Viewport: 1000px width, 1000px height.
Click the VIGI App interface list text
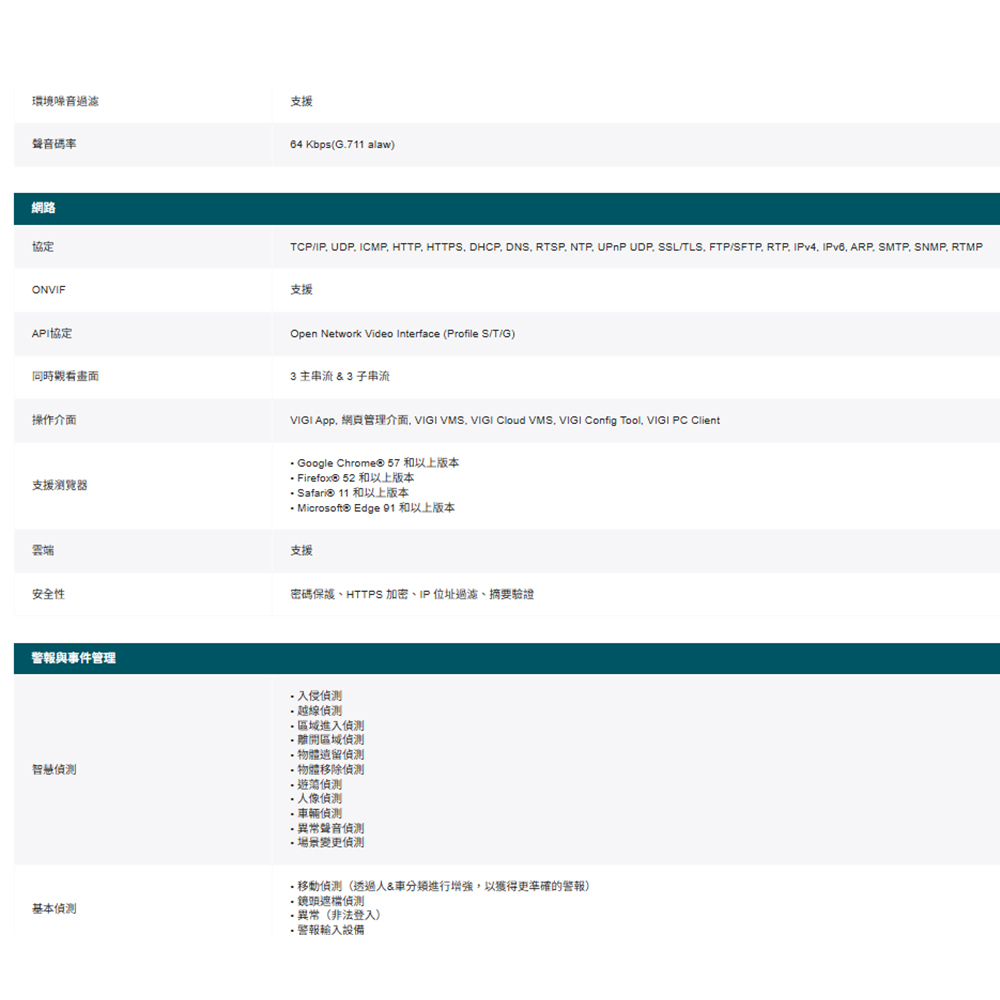tap(505, 420)
